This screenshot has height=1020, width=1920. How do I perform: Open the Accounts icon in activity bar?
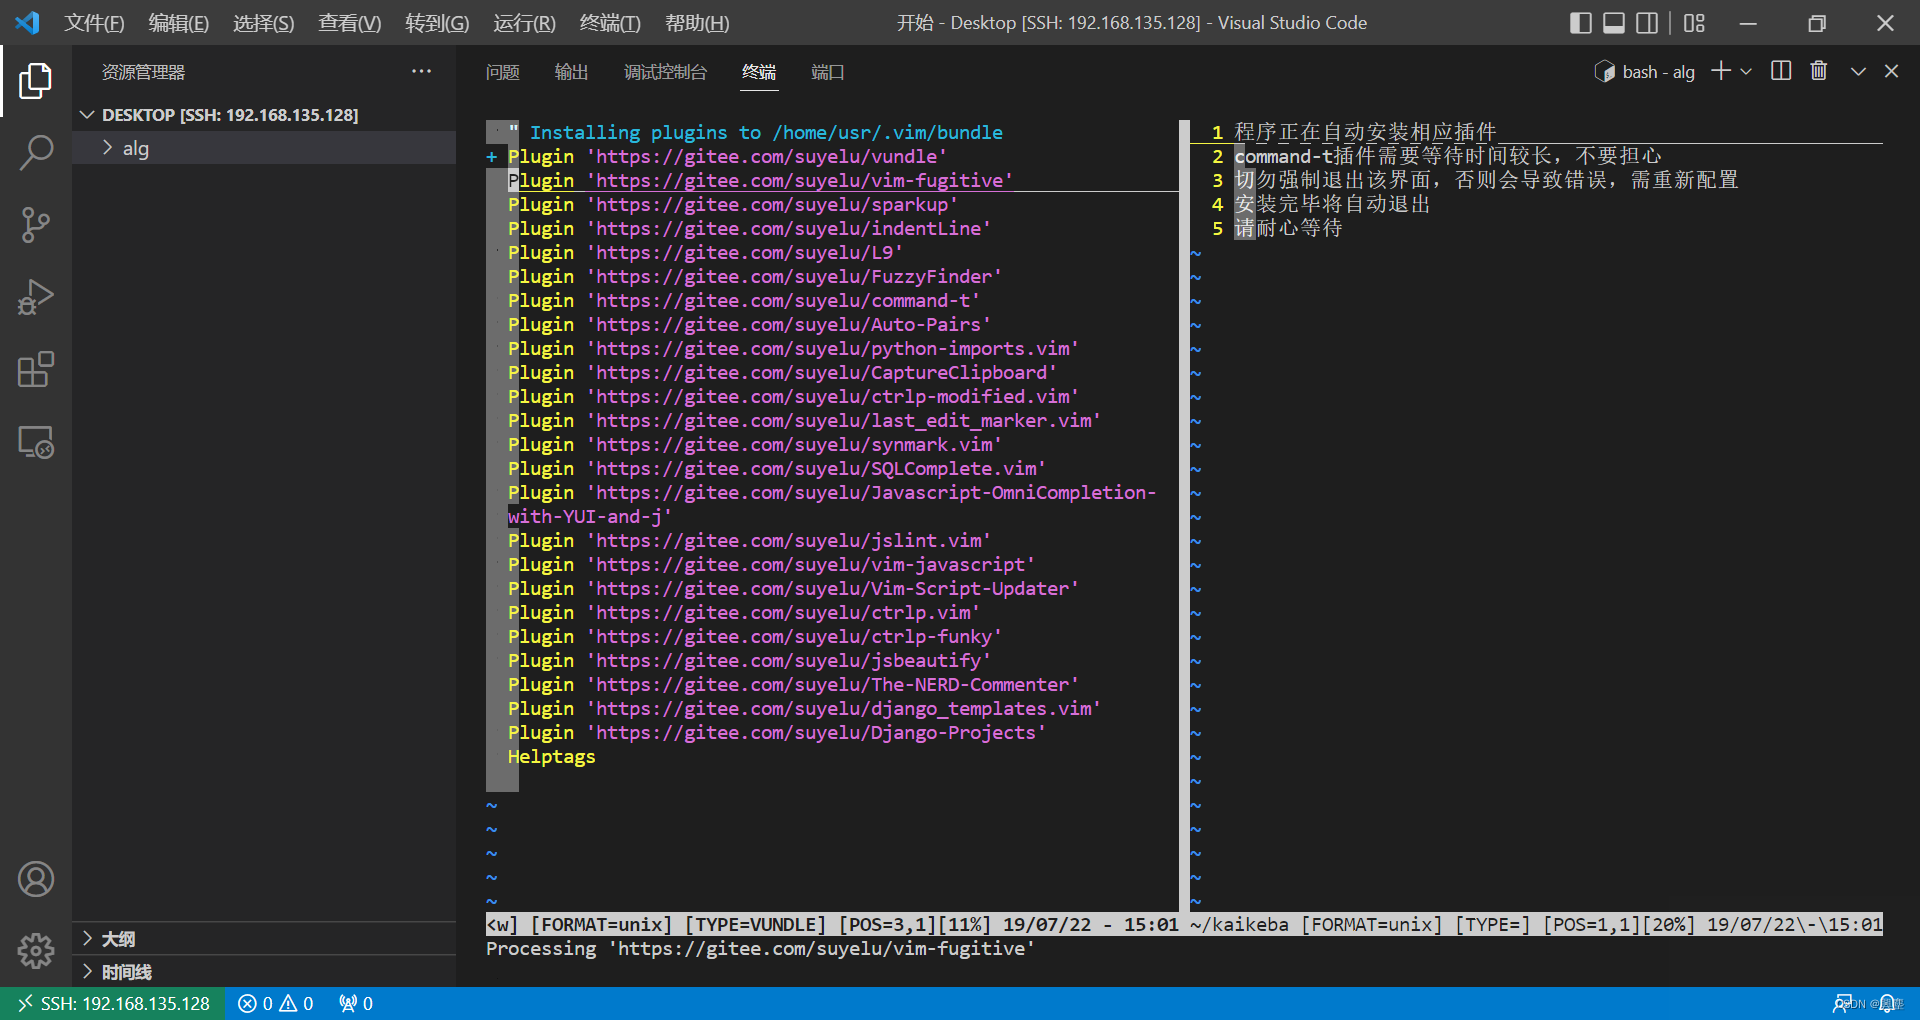click(36, 879)
